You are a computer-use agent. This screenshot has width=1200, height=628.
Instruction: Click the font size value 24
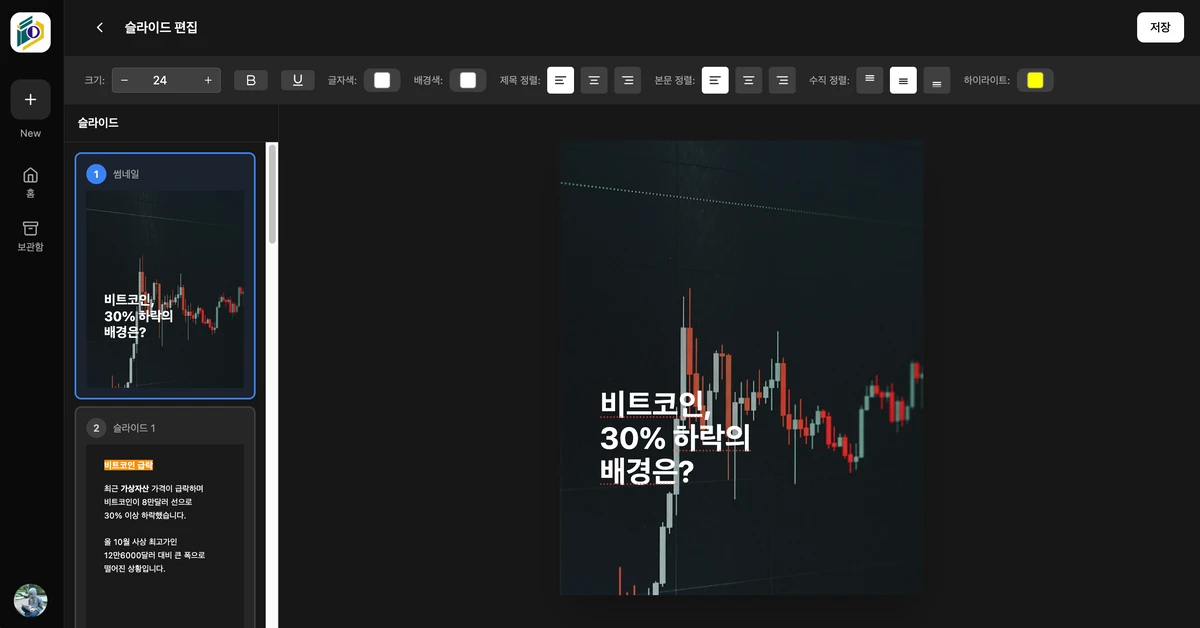pyautogui.click(x=160, y=80)
